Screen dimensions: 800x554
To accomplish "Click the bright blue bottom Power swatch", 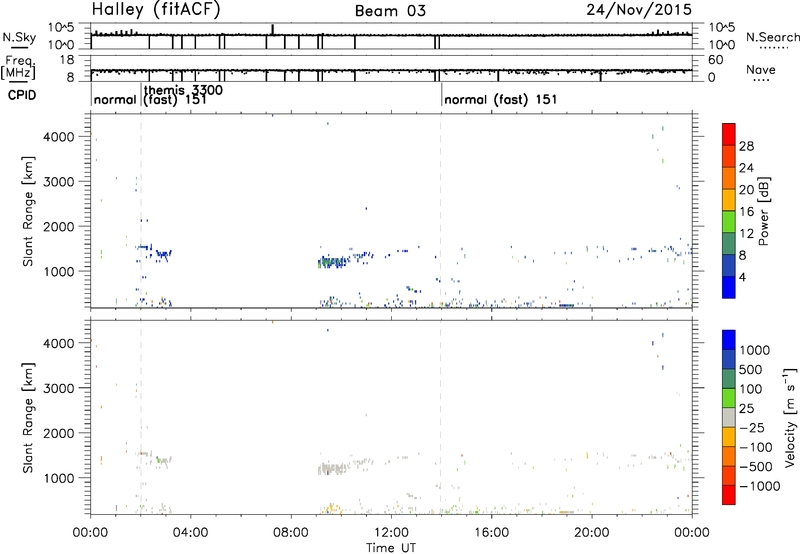I will [x=729, y=287].
